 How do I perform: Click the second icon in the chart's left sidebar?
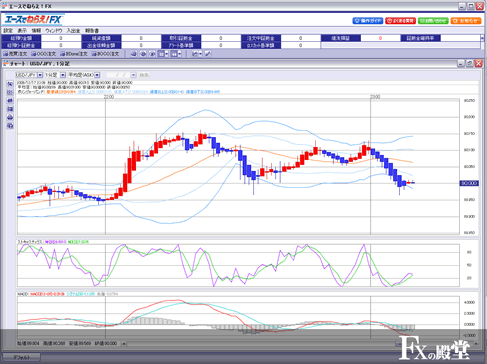(10, 92)
